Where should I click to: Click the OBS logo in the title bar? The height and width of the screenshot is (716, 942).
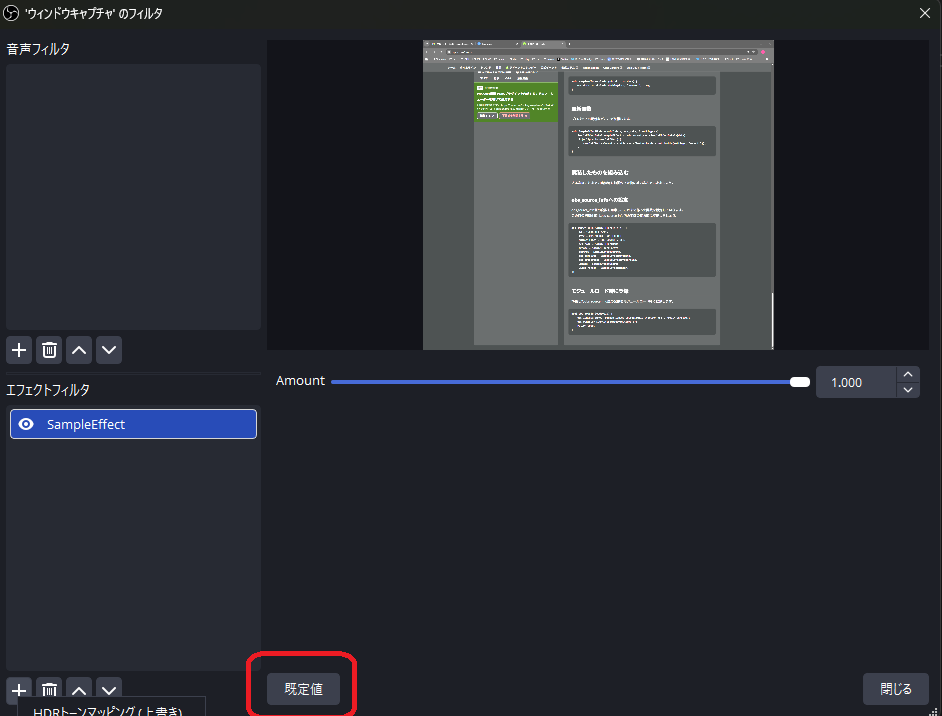[11, 13]
